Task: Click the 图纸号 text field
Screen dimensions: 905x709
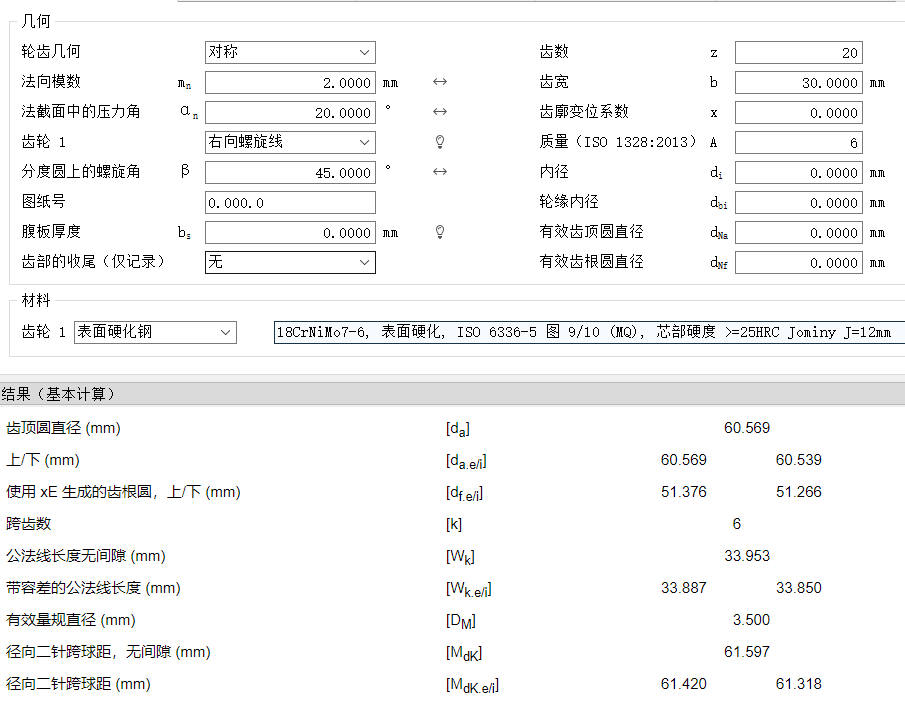Action: (x=290, y=203)
